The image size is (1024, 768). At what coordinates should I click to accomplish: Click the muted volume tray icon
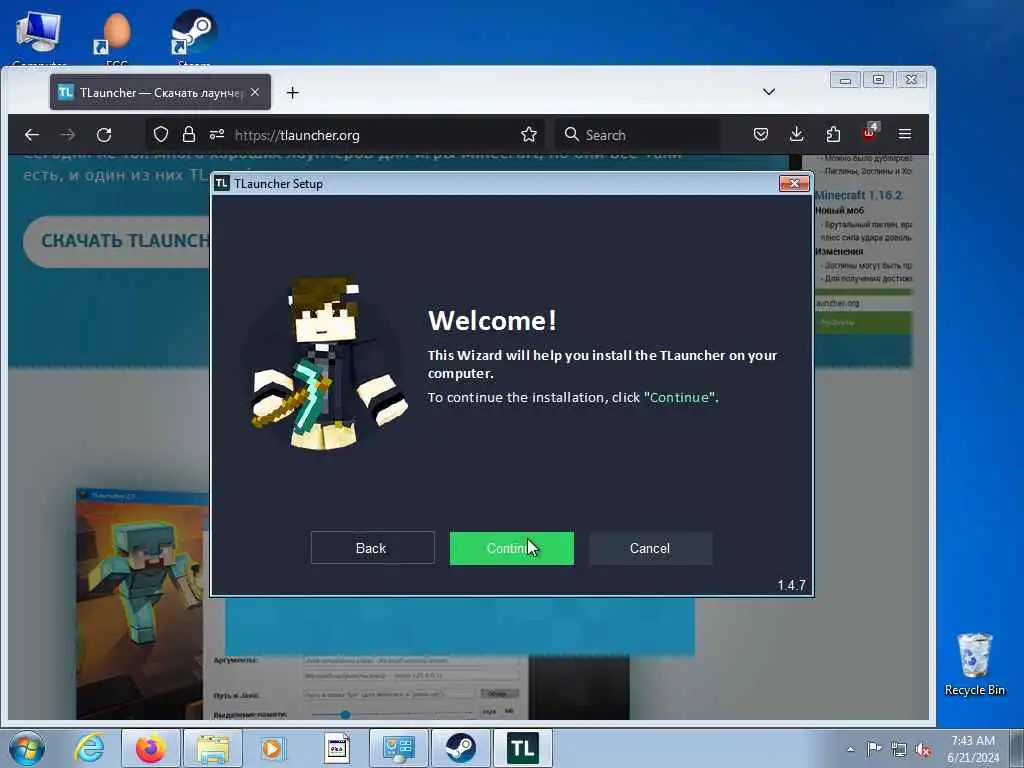923,749
